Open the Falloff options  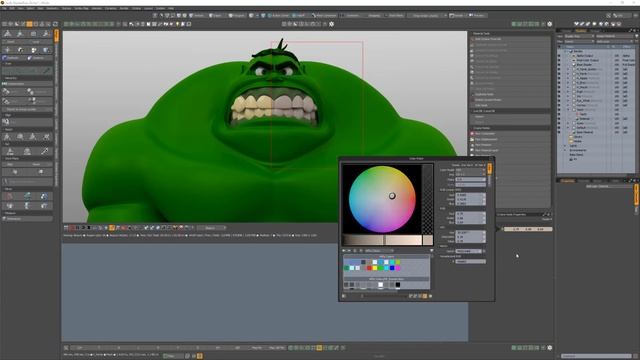(300, 16)
